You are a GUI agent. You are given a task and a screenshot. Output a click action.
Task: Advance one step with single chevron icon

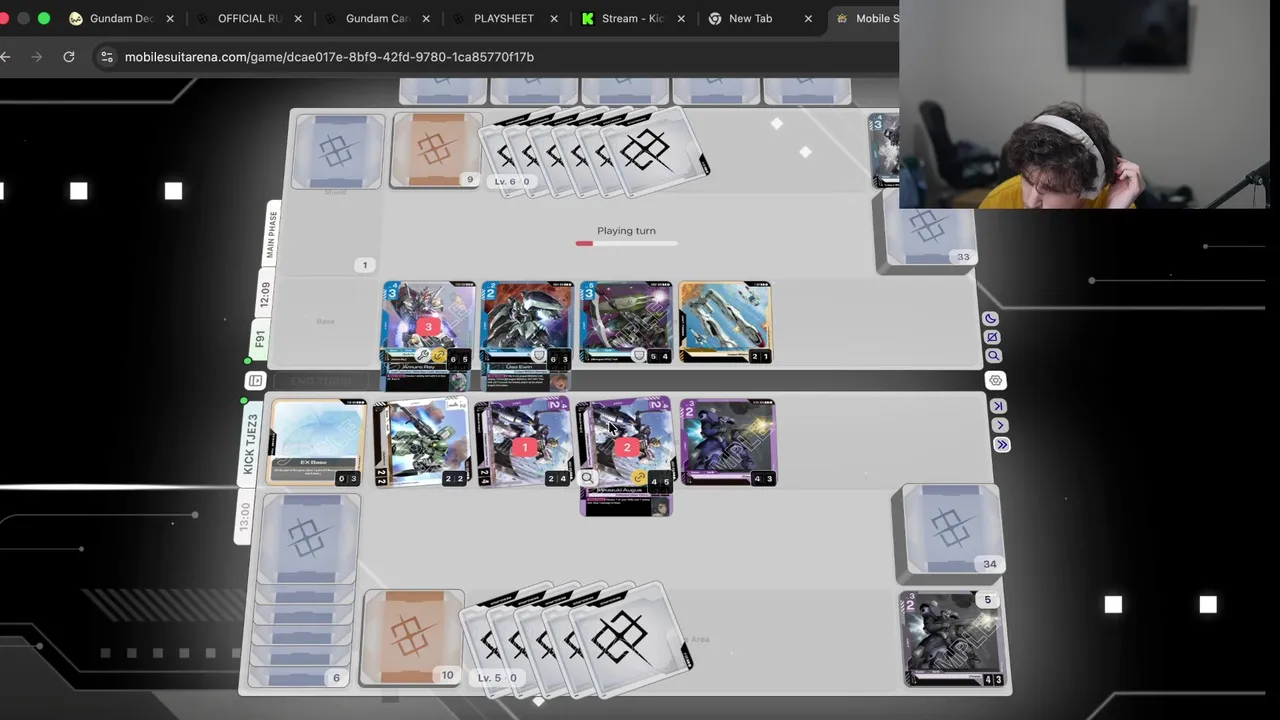1000,425
